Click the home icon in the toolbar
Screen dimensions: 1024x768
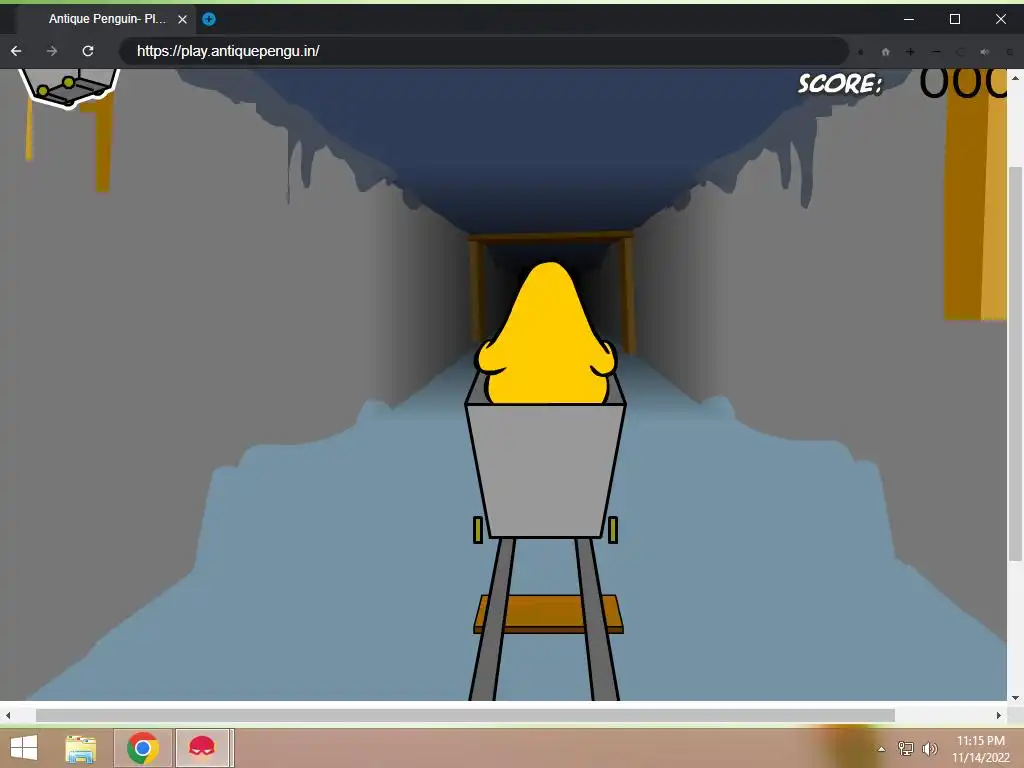click(886, 52)
